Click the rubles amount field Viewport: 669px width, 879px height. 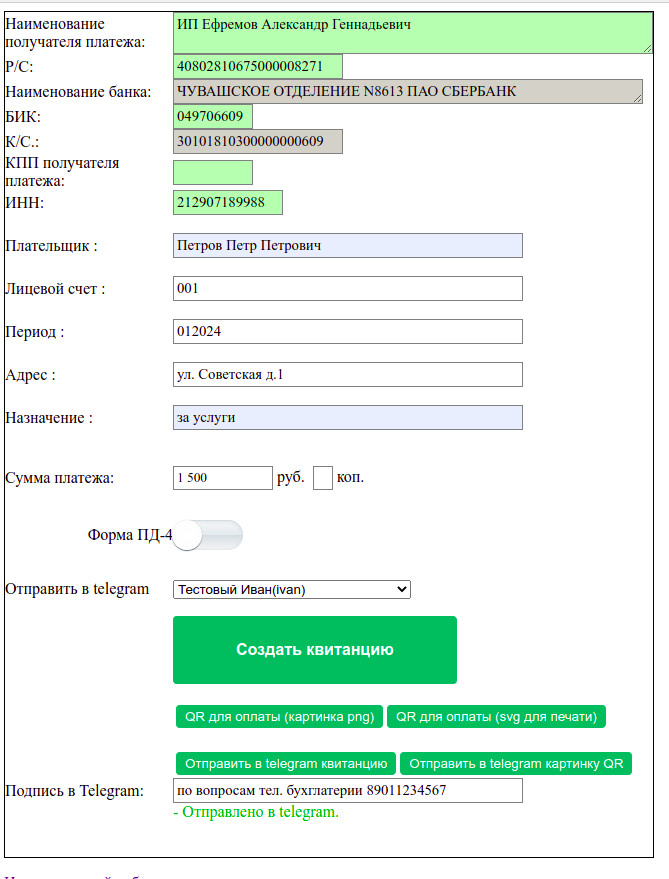coord(222,478)
